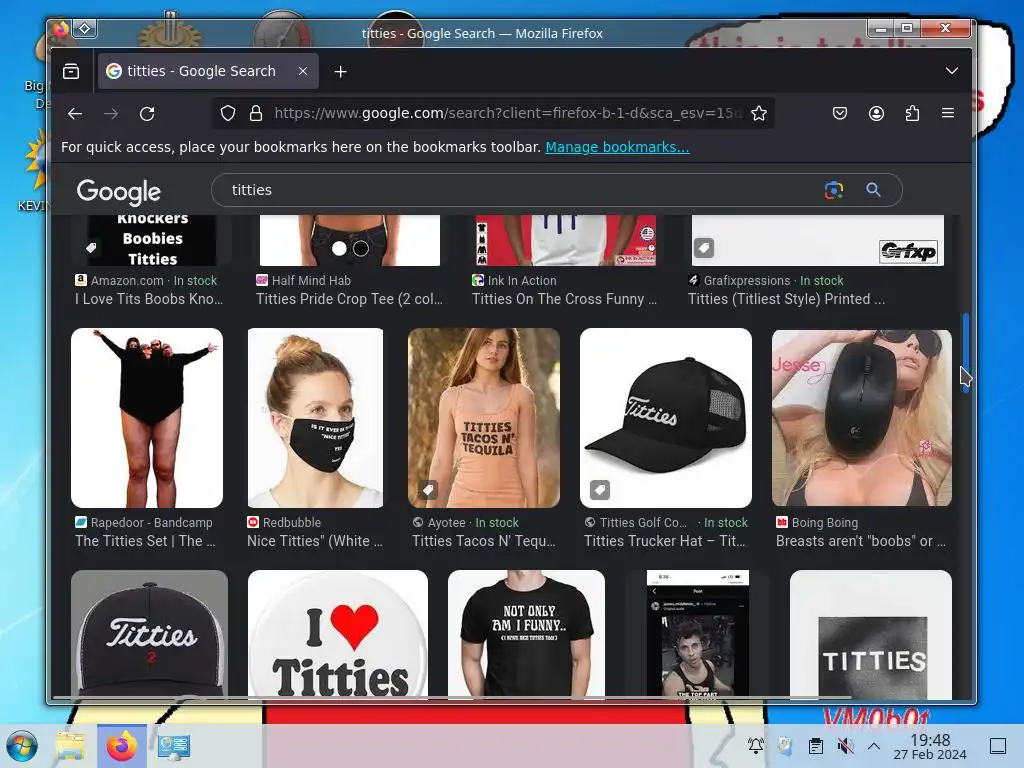
Task: Select white color swatch on Crop Tee
Action: (x=339, y=248)
